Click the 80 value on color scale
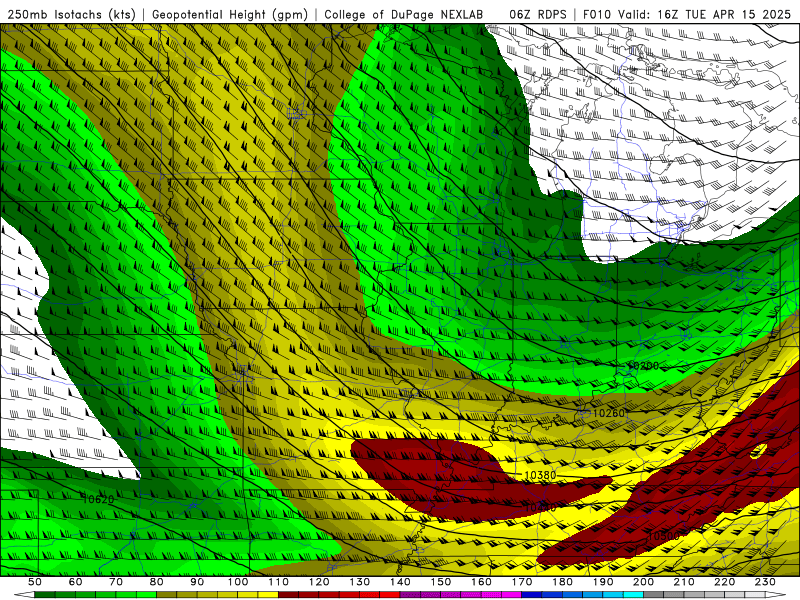The image size is (800, 600). [x=157, y=582]
